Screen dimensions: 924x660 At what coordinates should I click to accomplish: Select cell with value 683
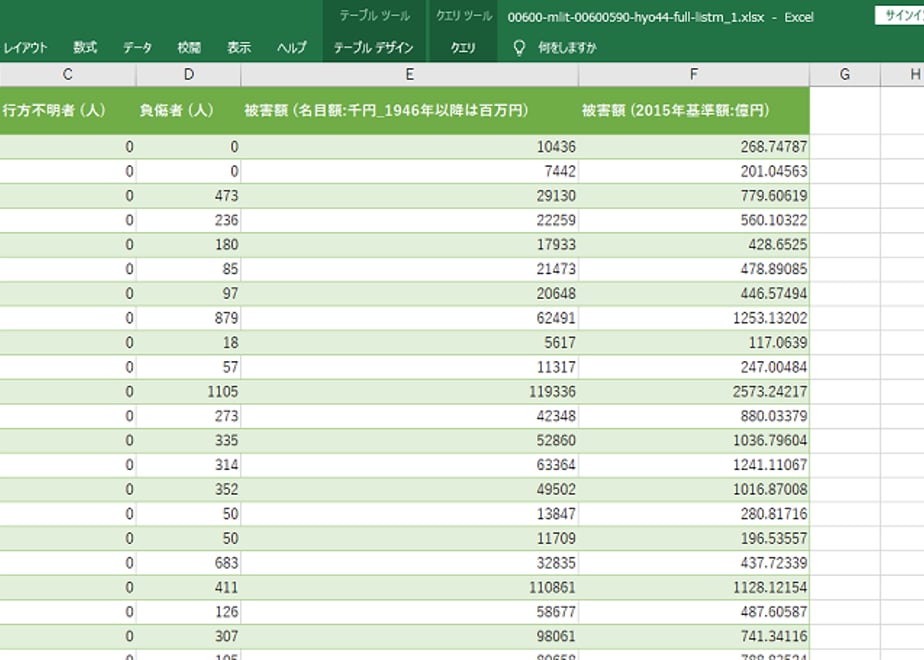pyautogui.click(x=189, y=563)
